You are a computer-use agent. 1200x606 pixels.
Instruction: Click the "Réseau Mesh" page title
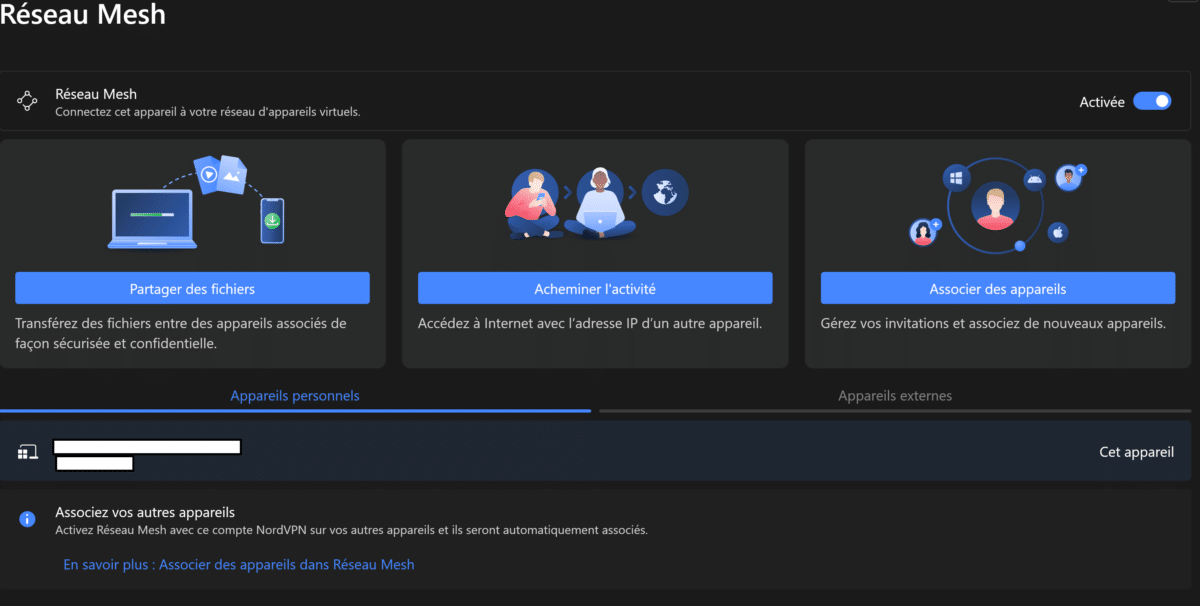click(83, 15)
